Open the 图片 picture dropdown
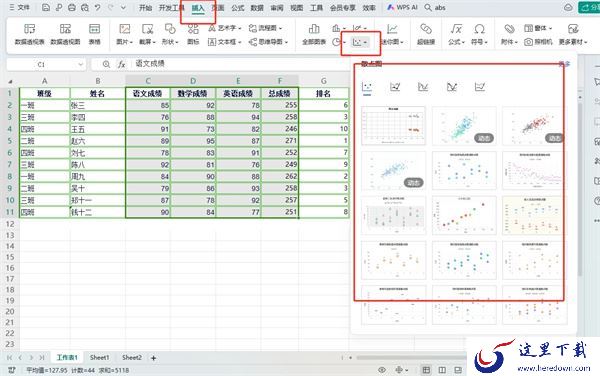This screenshot has width=600, height=376. (x=125, y=34)
